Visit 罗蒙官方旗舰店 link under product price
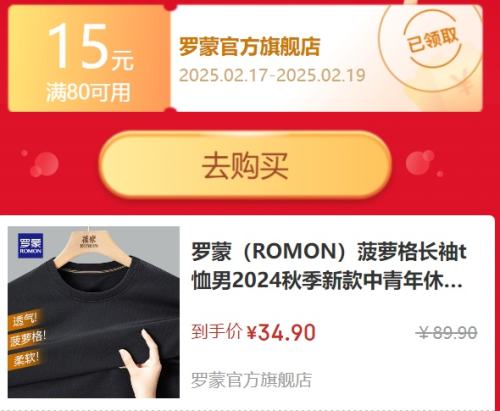Image resolution: width=500 pixels, height=411 pixels. point(251,380)
